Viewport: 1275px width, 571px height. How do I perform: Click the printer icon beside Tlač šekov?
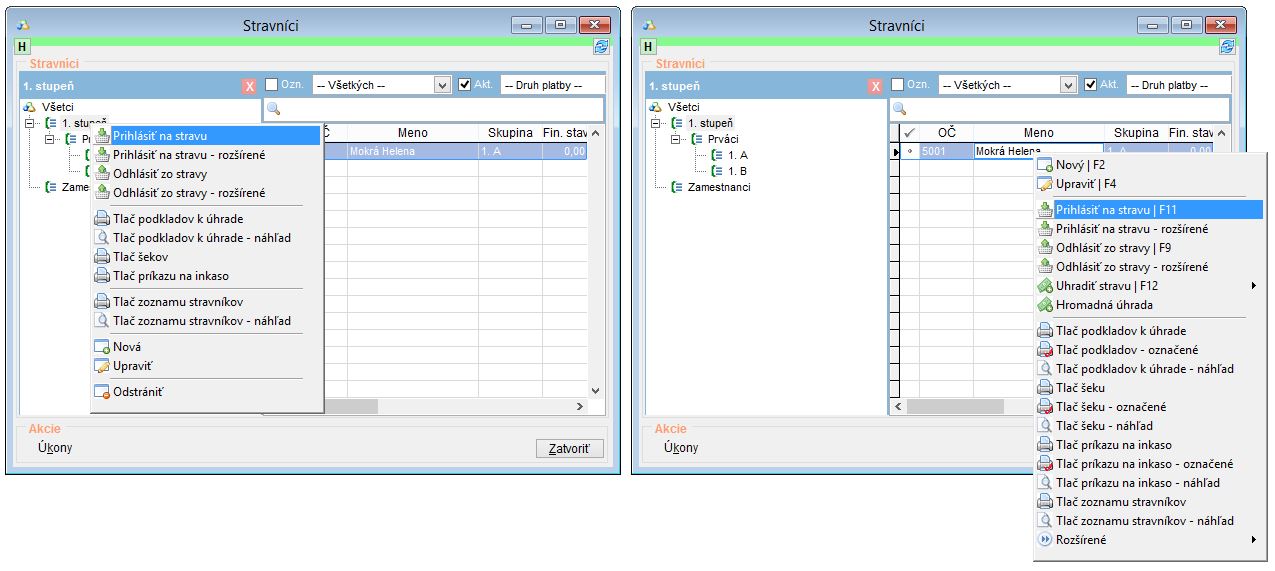point(101,257)
